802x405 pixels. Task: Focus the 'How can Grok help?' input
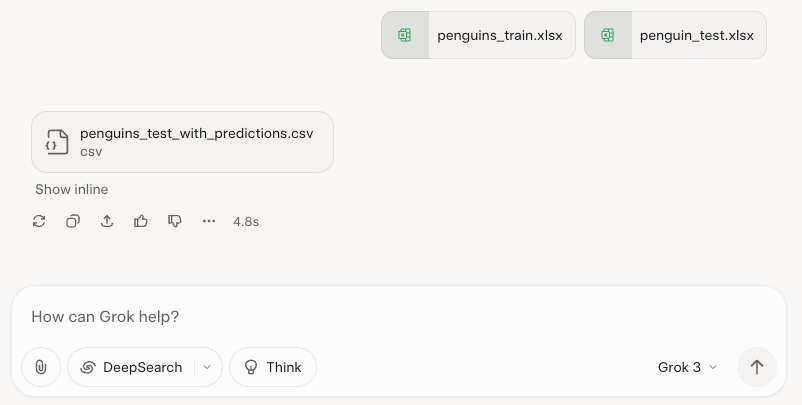pyautogui.click(x=399, y=317)
